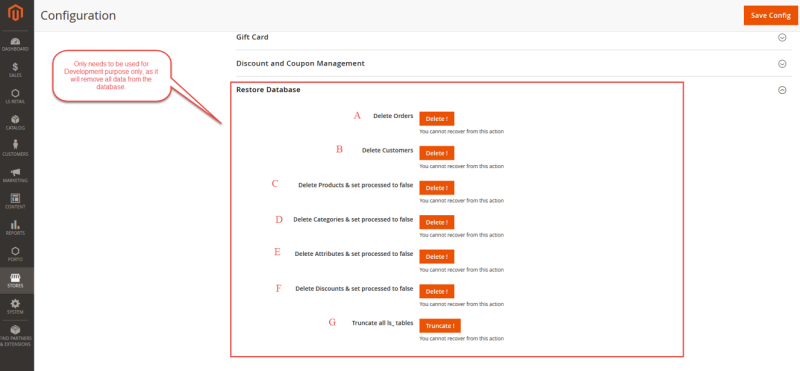Click Delete button for Delete Orders
The width and height of the screenshot is (800, 371).
coord(437,119)
